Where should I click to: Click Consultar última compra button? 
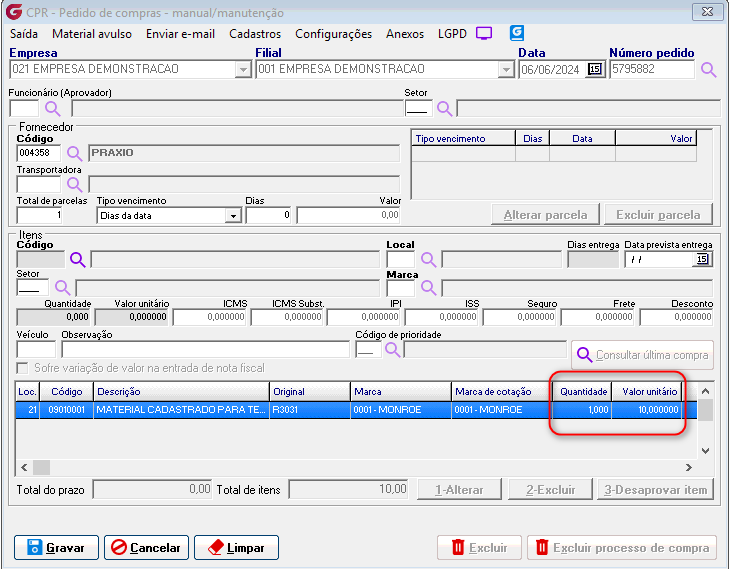(642, 355)
